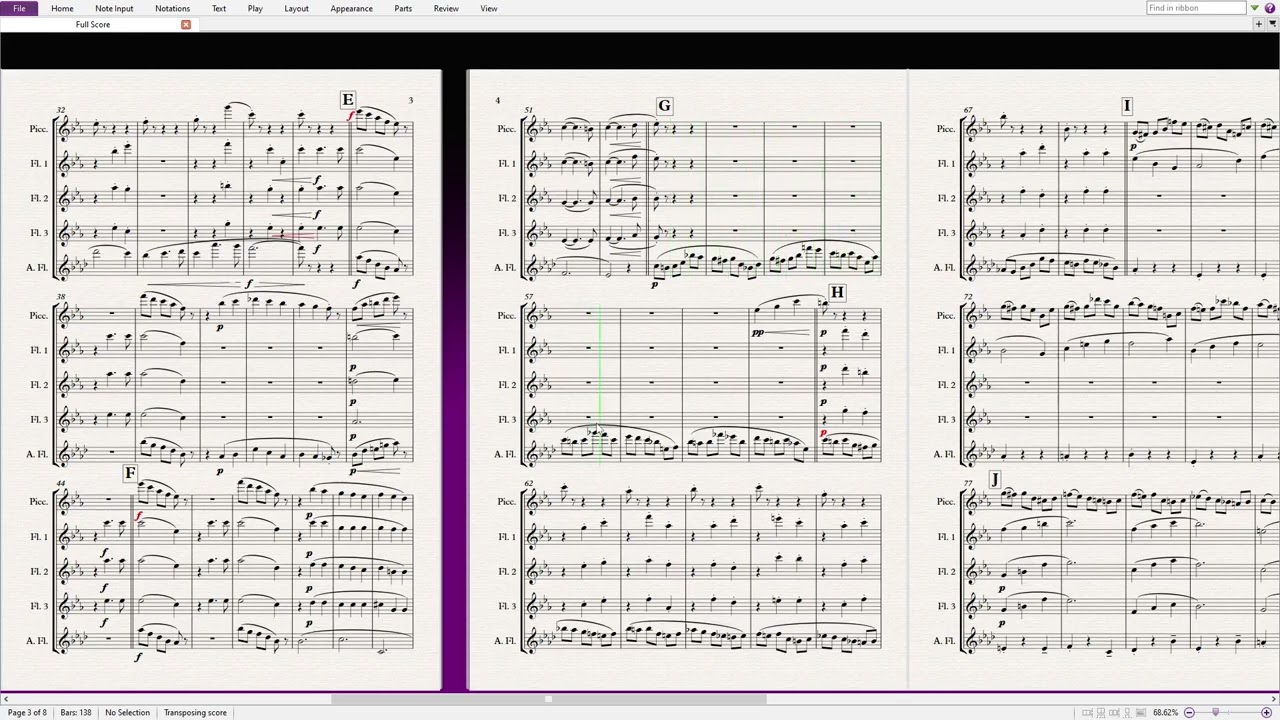Click the Find in ribbon search box
The width and height of the screenshot is (1280, 720).
point(1196,8)
